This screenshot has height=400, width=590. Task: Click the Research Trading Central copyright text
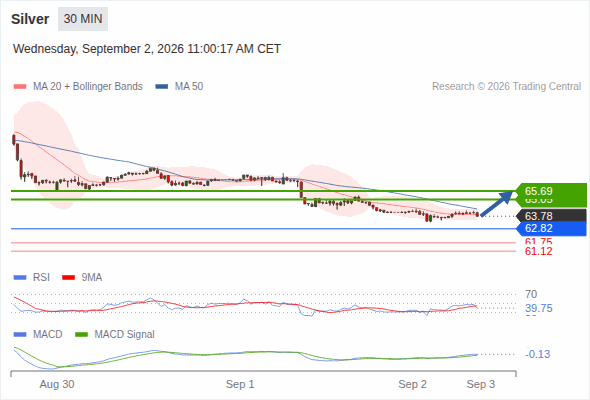point(506,87)
